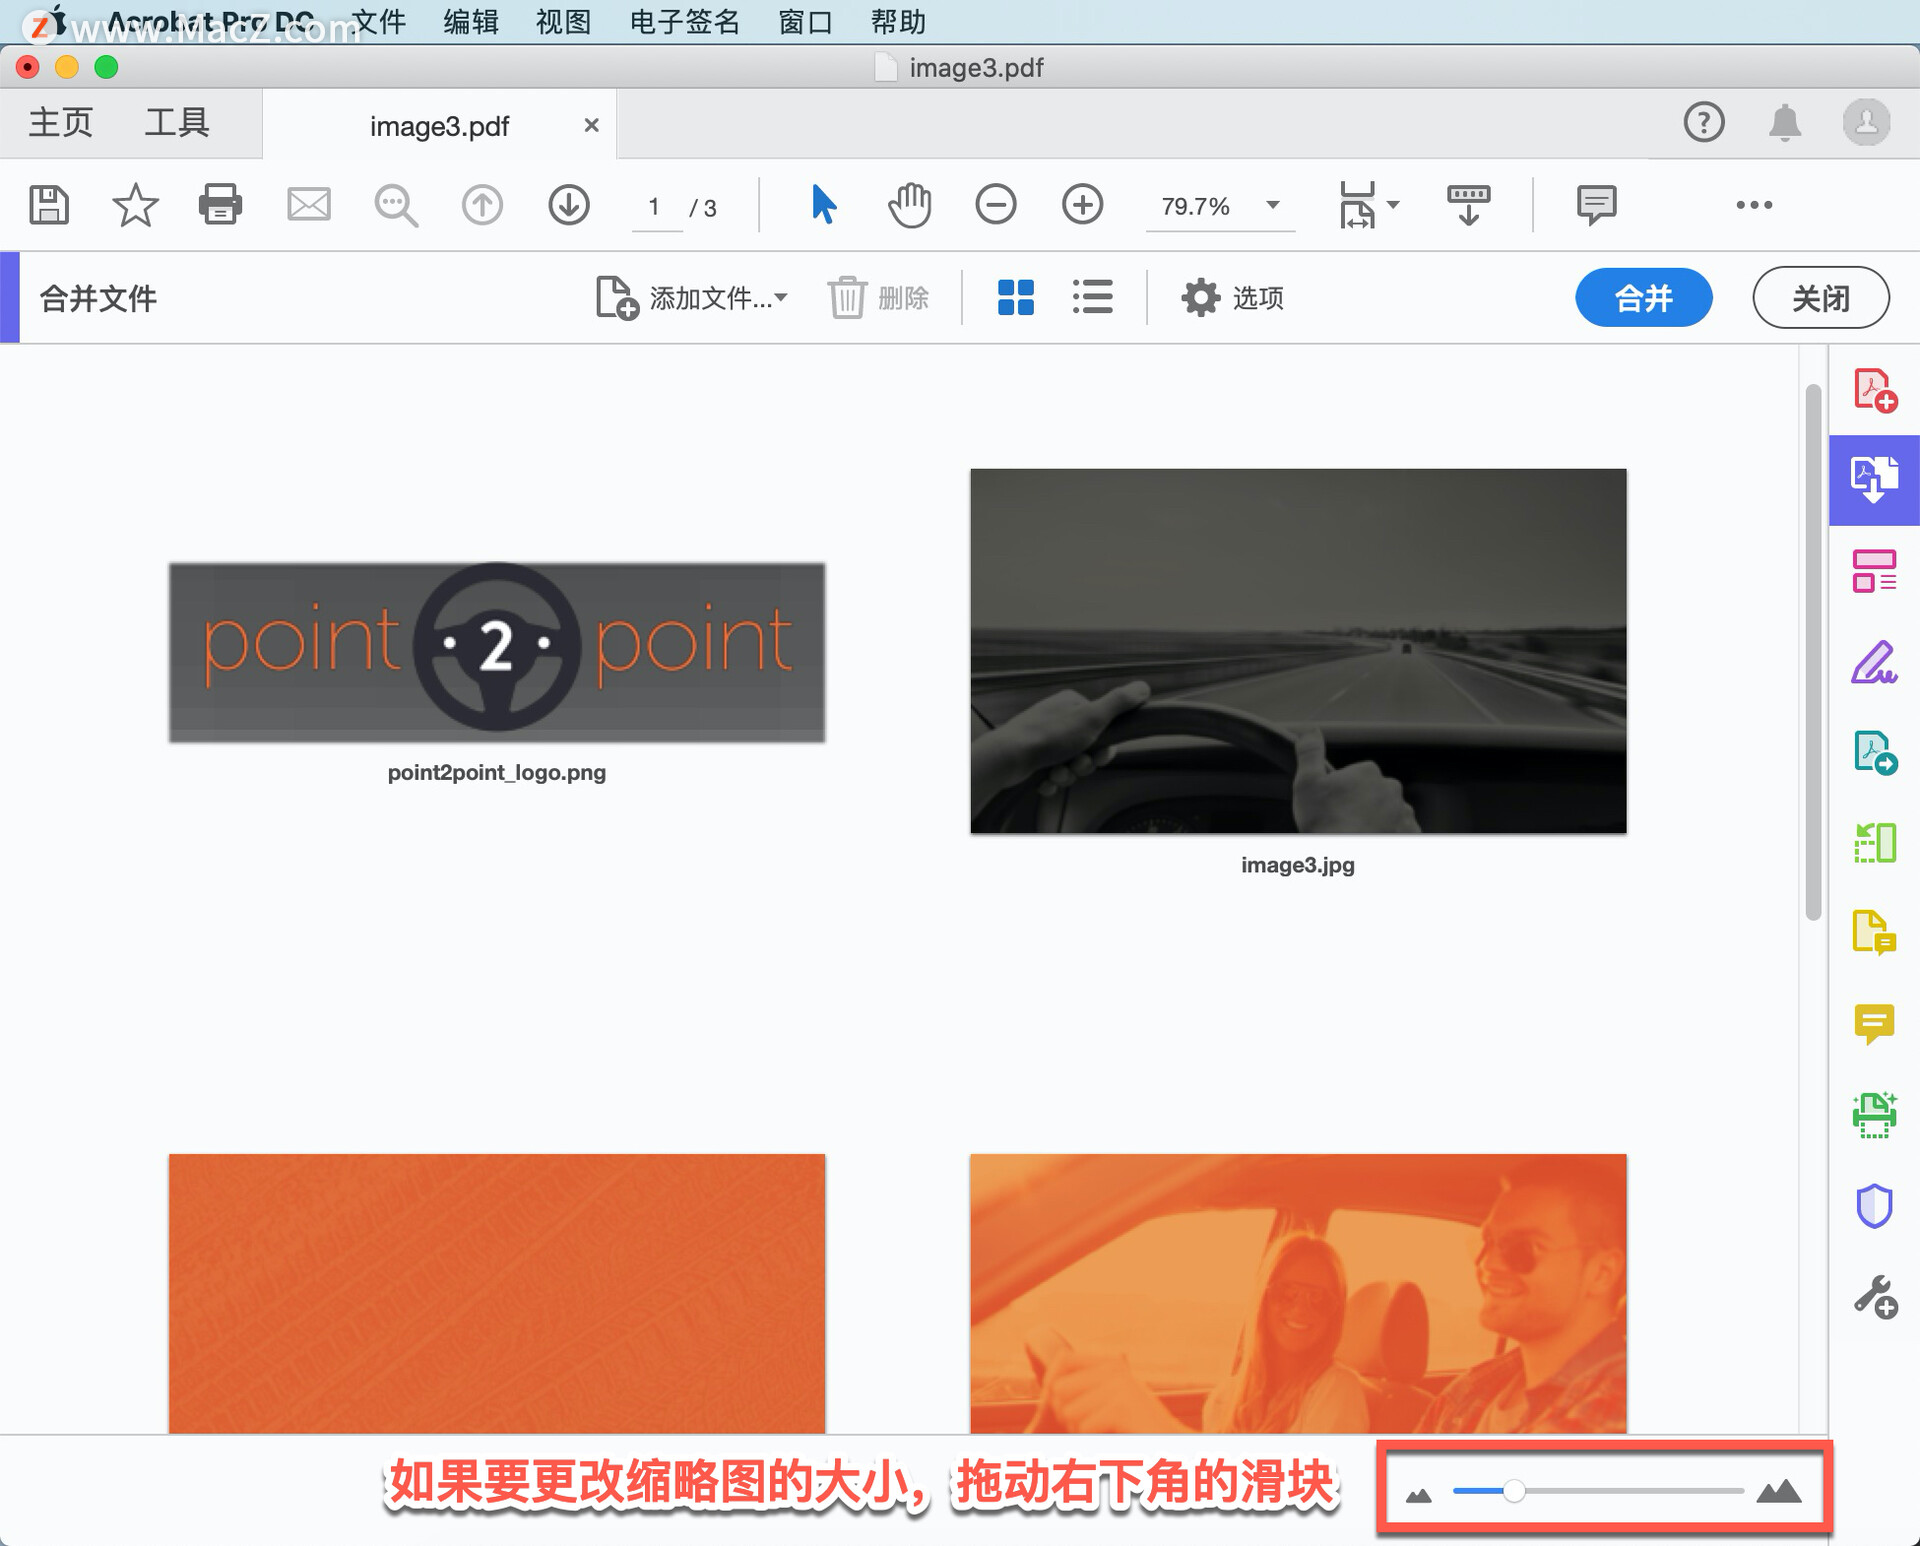Close the image3.pdf tab

point(591,125)
